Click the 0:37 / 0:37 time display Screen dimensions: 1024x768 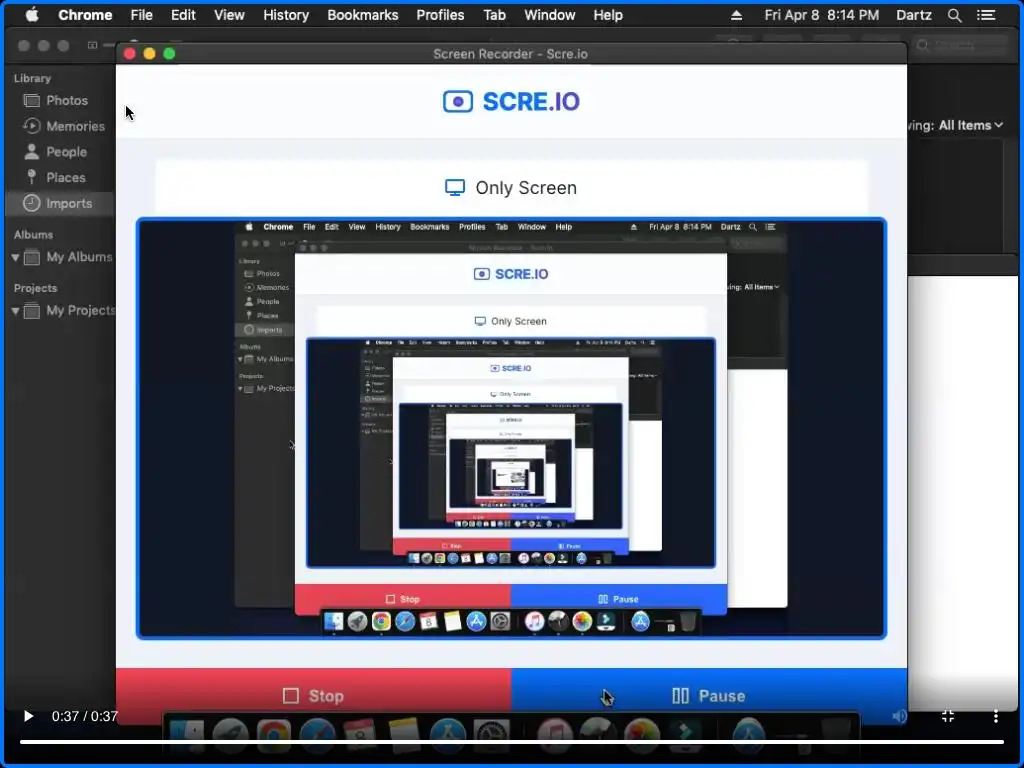pyautogui.click(x=85, y=716)
